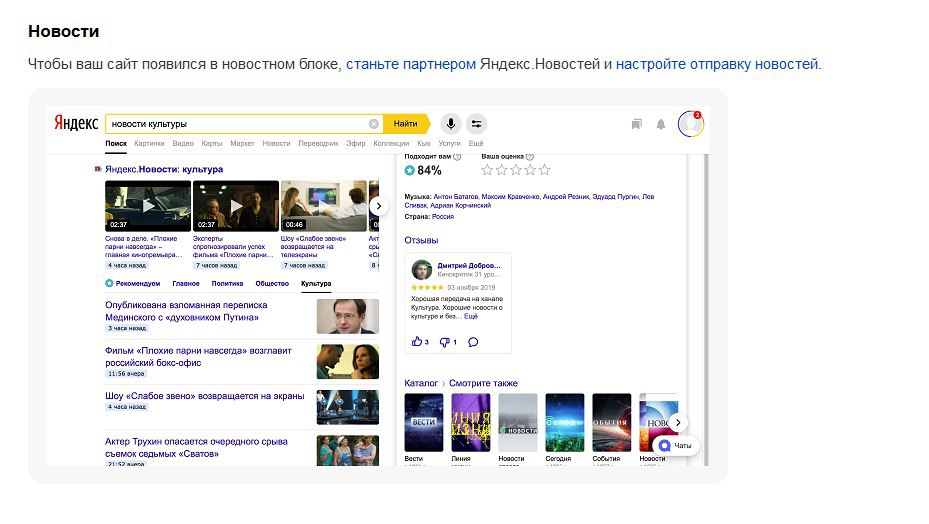This screenshot has height=524, width=929.
Task: Switch to the «Коллекции» tab
Action: 391,143
